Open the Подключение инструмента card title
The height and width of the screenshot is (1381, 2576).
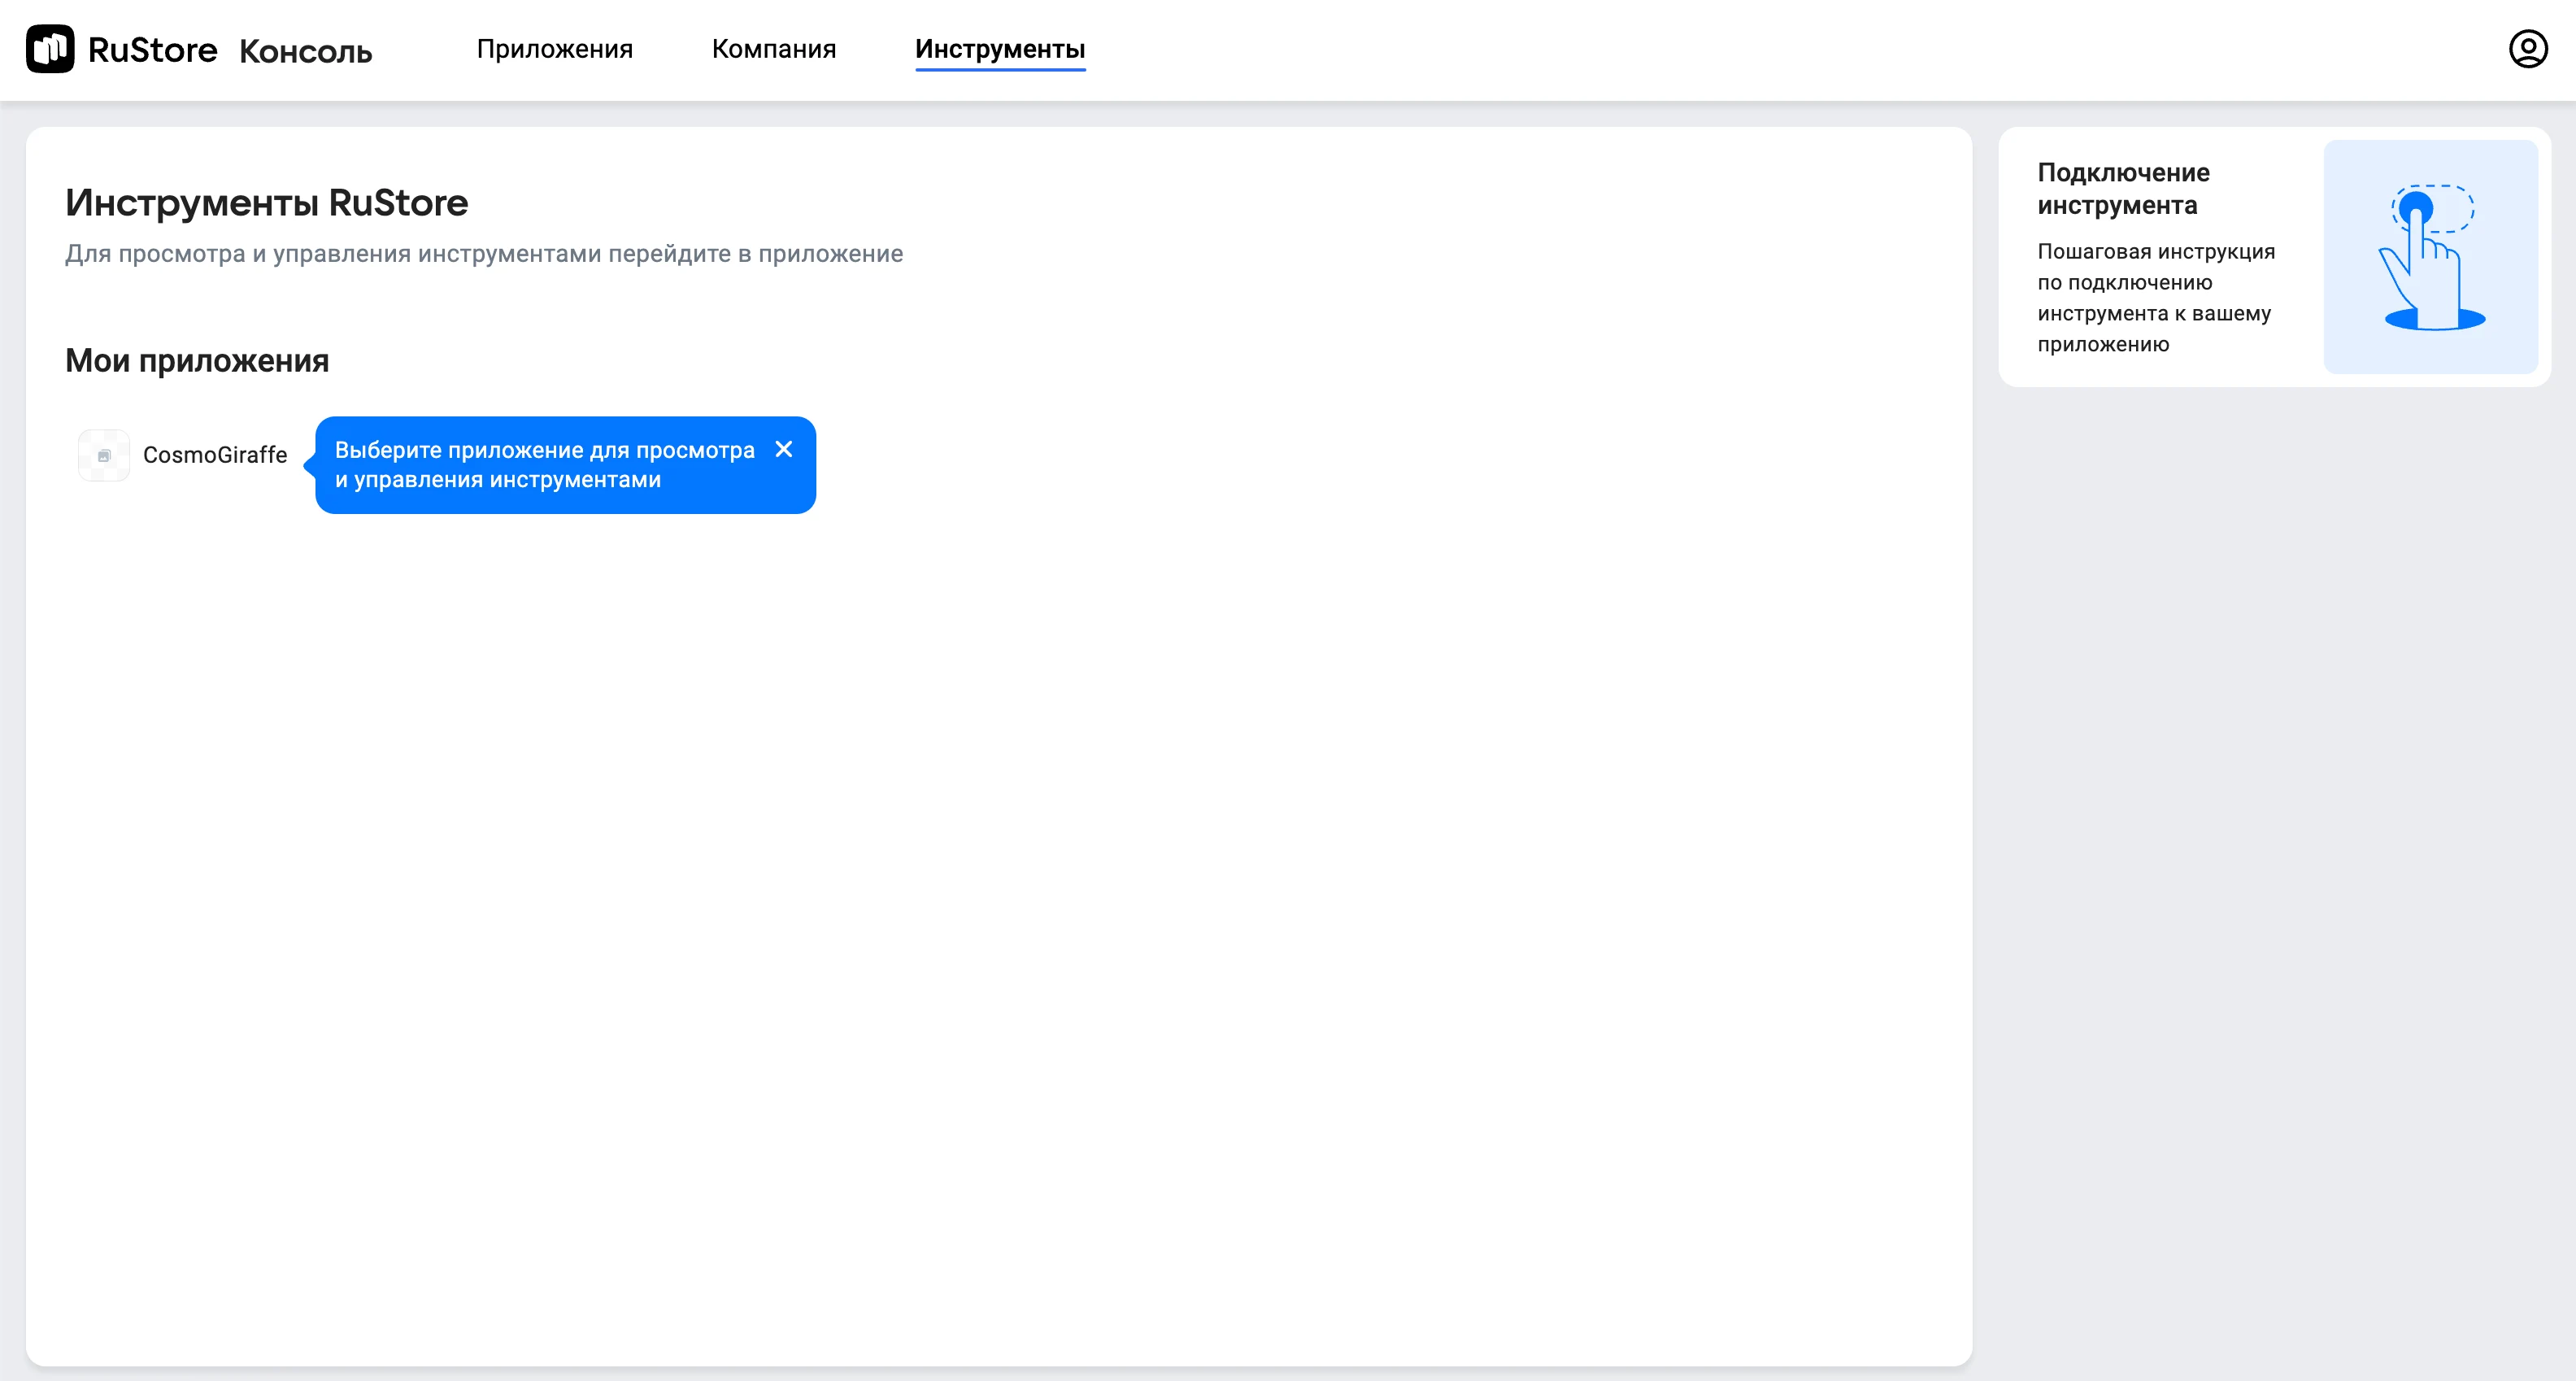[2123, 188]
